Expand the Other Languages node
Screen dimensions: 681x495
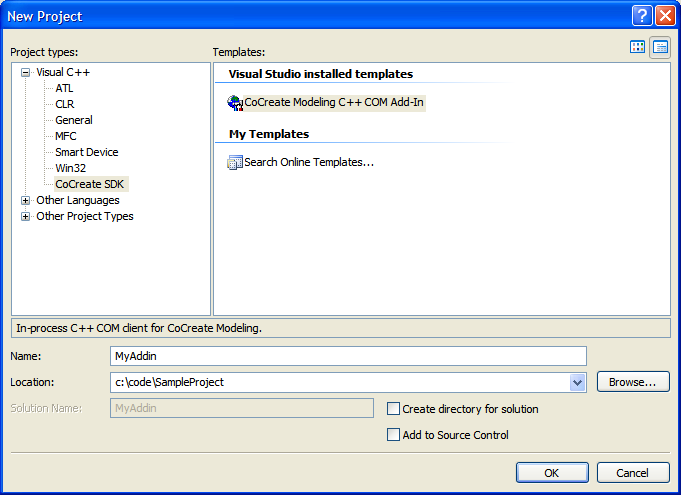pos(26,201)
